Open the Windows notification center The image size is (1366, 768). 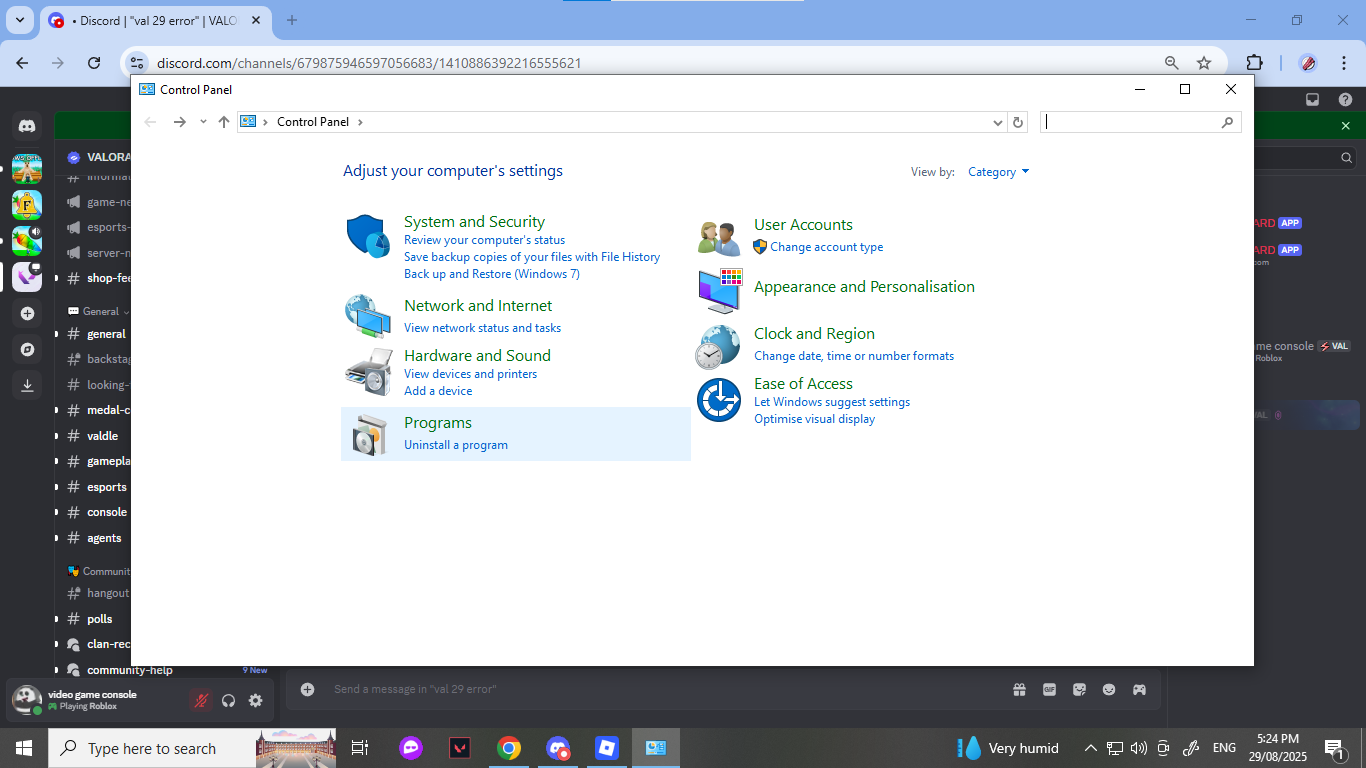pyautogui.click(x=1334, y=748)
